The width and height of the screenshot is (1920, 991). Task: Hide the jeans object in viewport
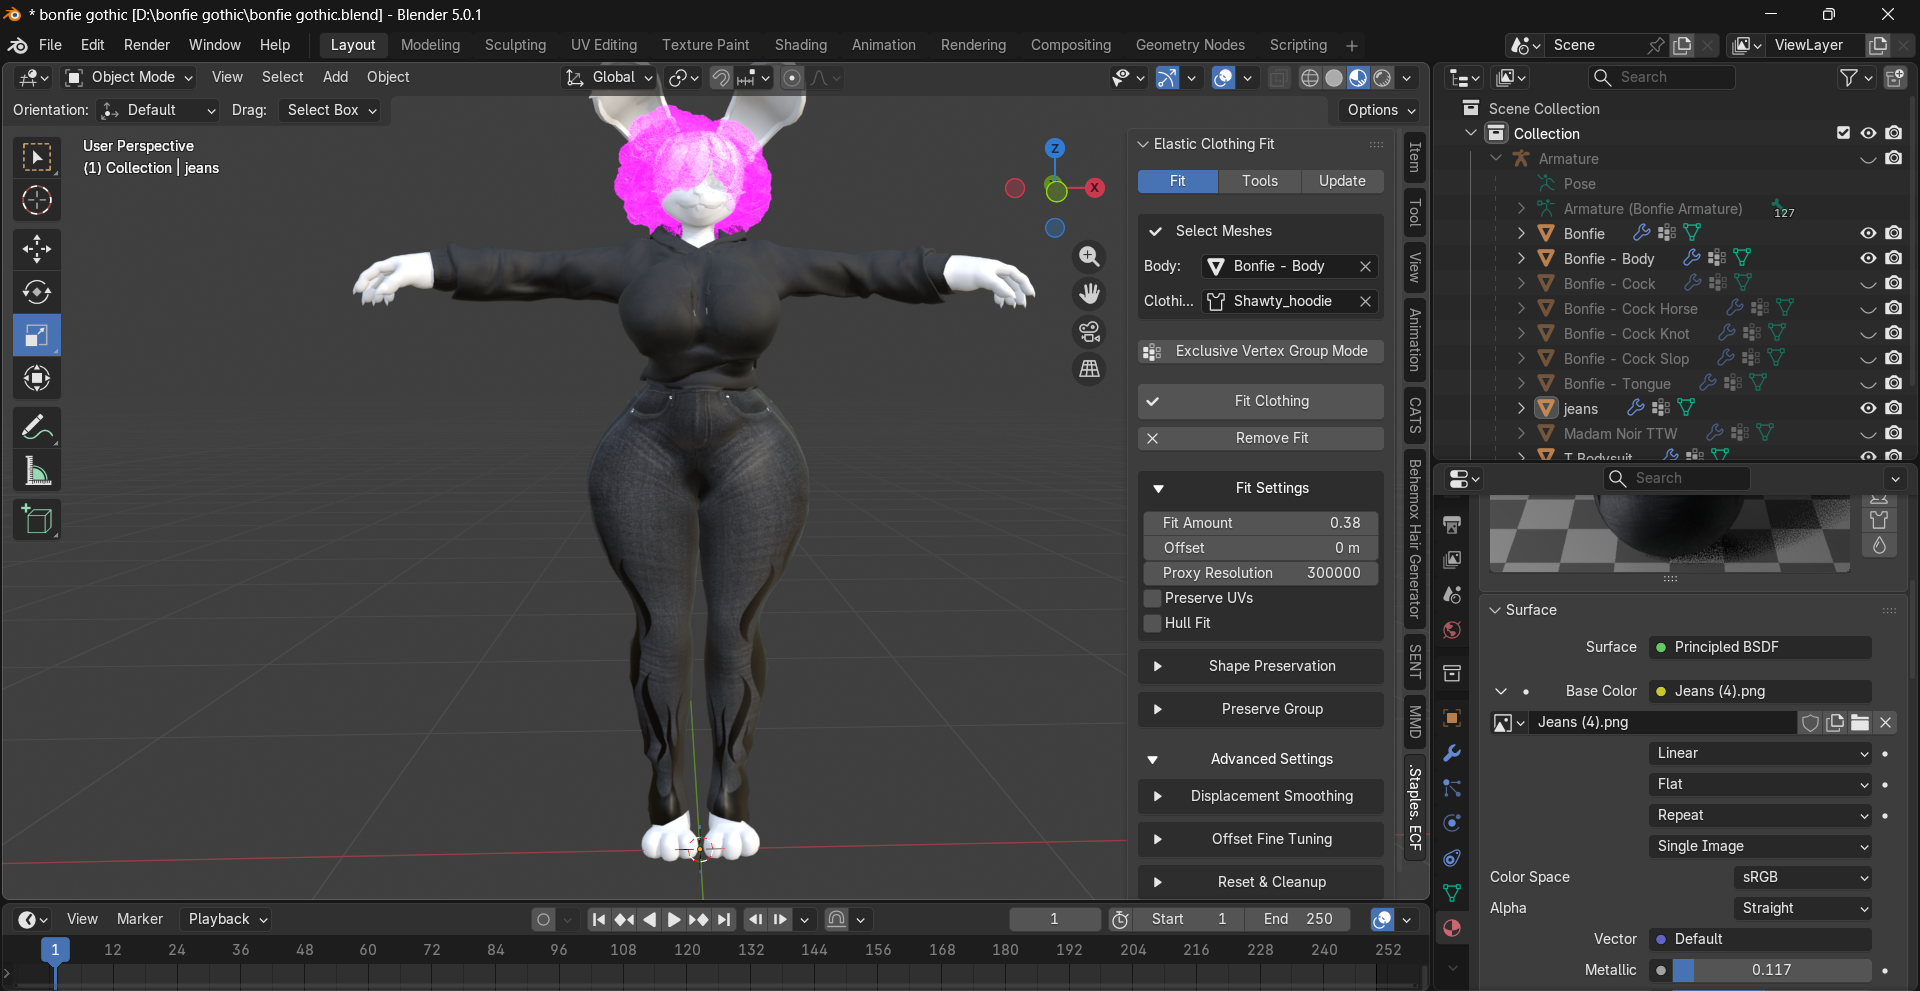1868,408
